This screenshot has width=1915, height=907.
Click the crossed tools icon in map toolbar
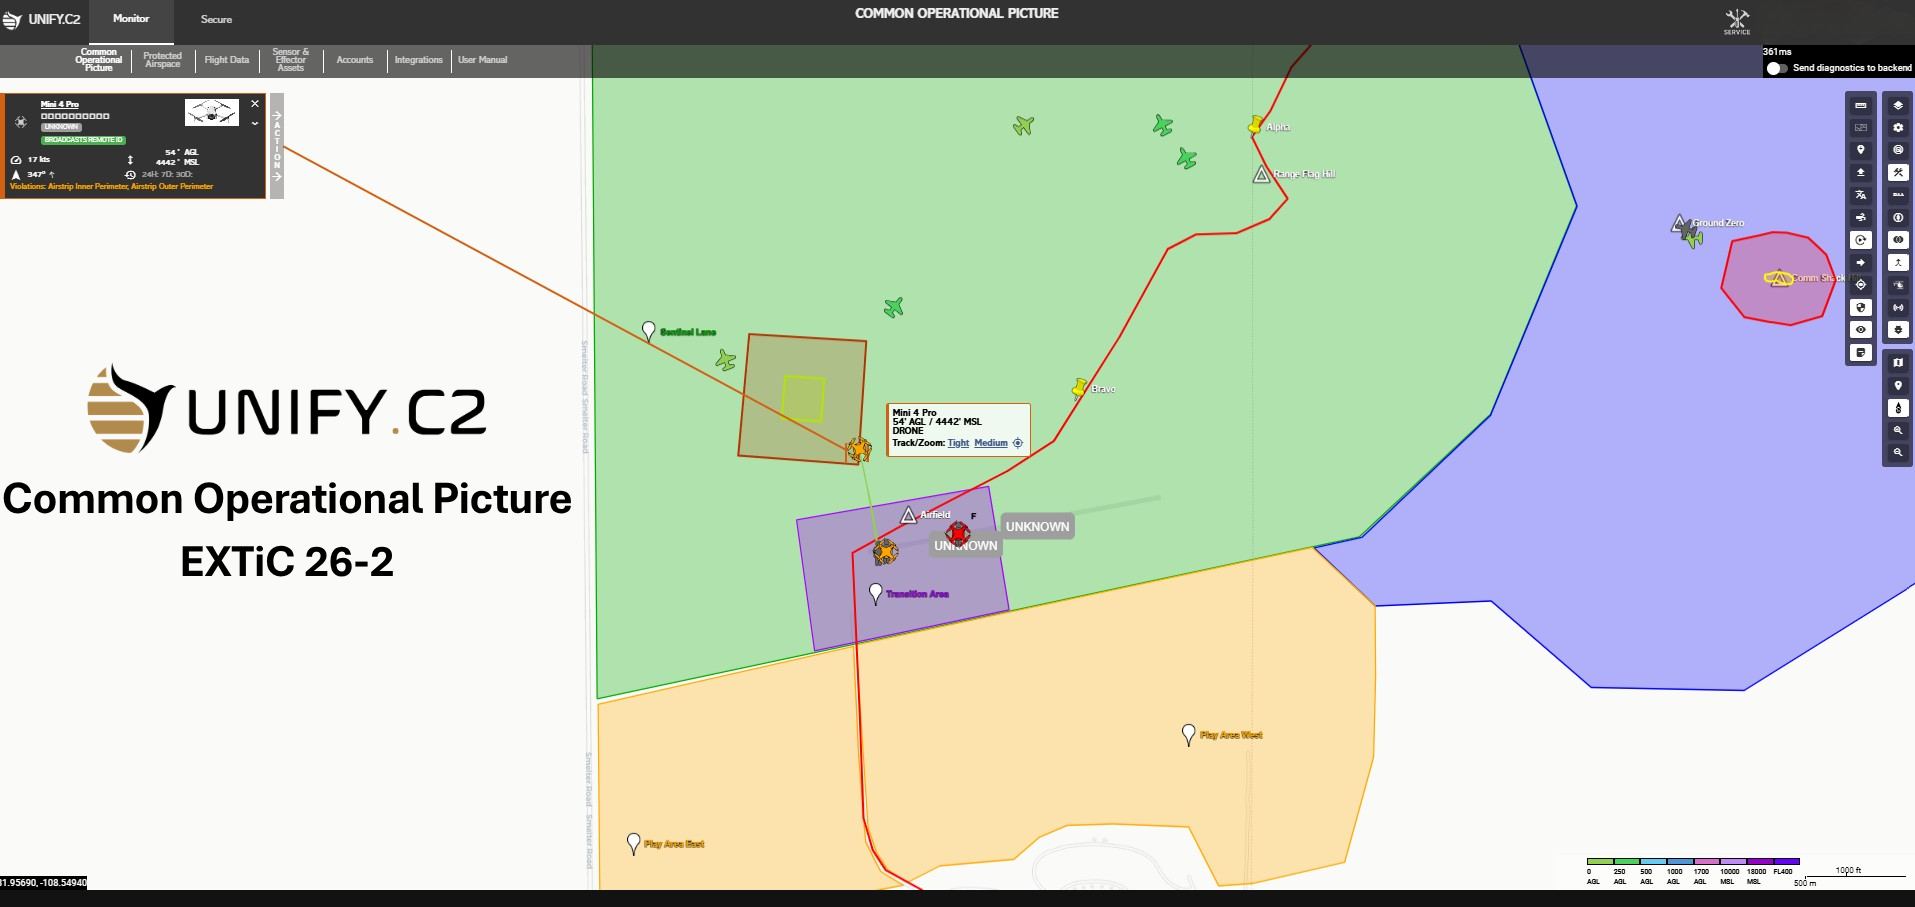click(1898, 173)
